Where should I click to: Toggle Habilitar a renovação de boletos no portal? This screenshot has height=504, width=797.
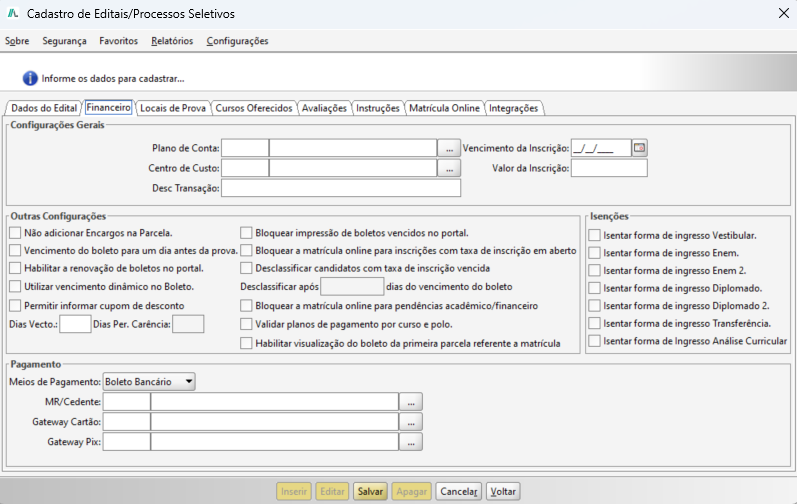tap(15, 268)
